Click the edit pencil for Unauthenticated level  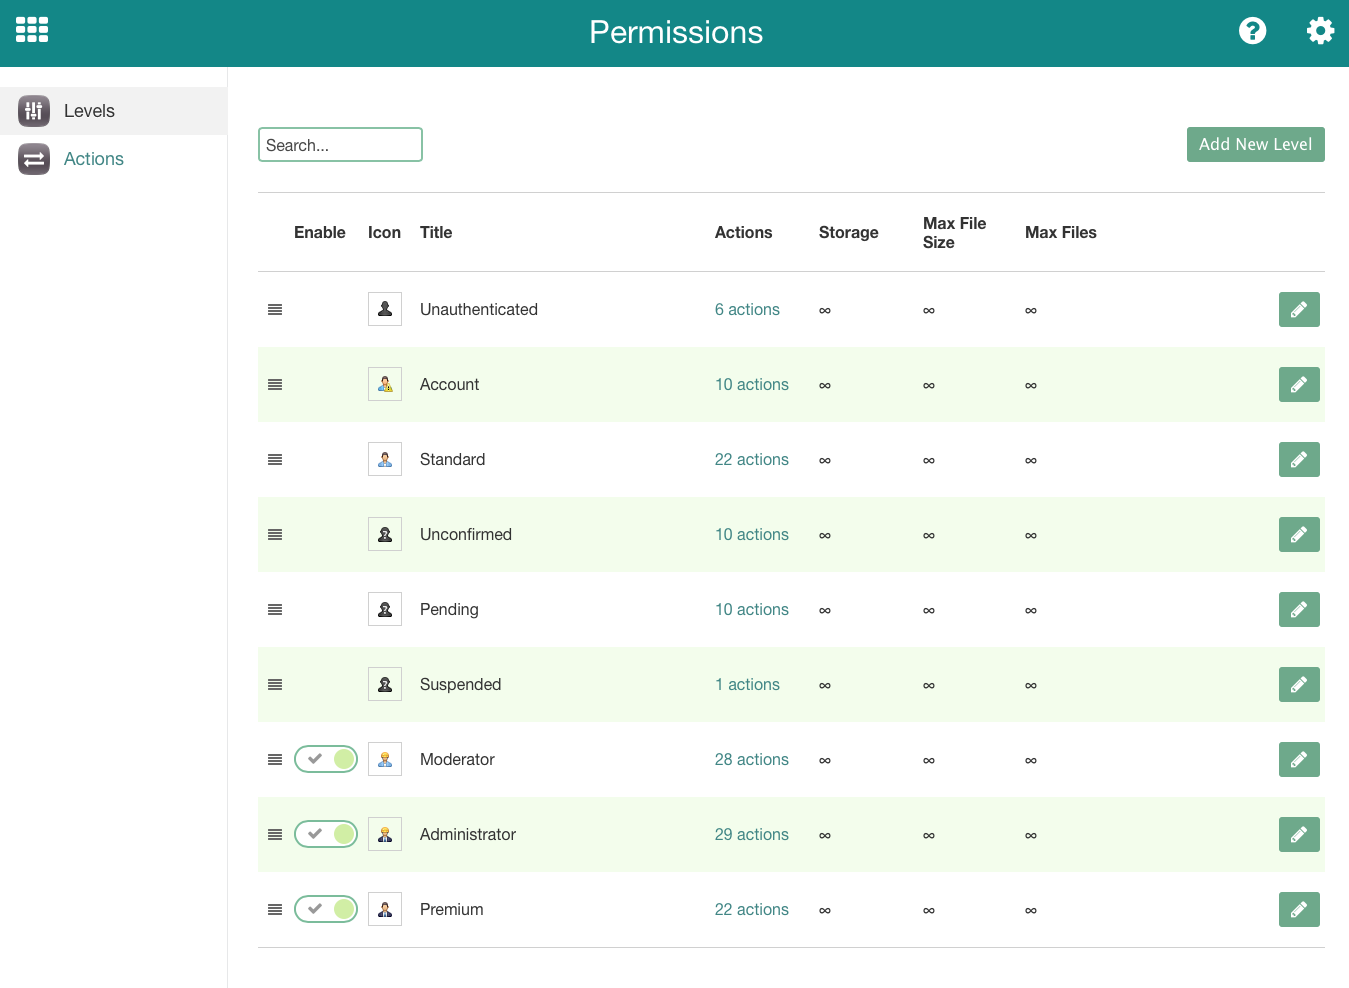[1298, 310]
